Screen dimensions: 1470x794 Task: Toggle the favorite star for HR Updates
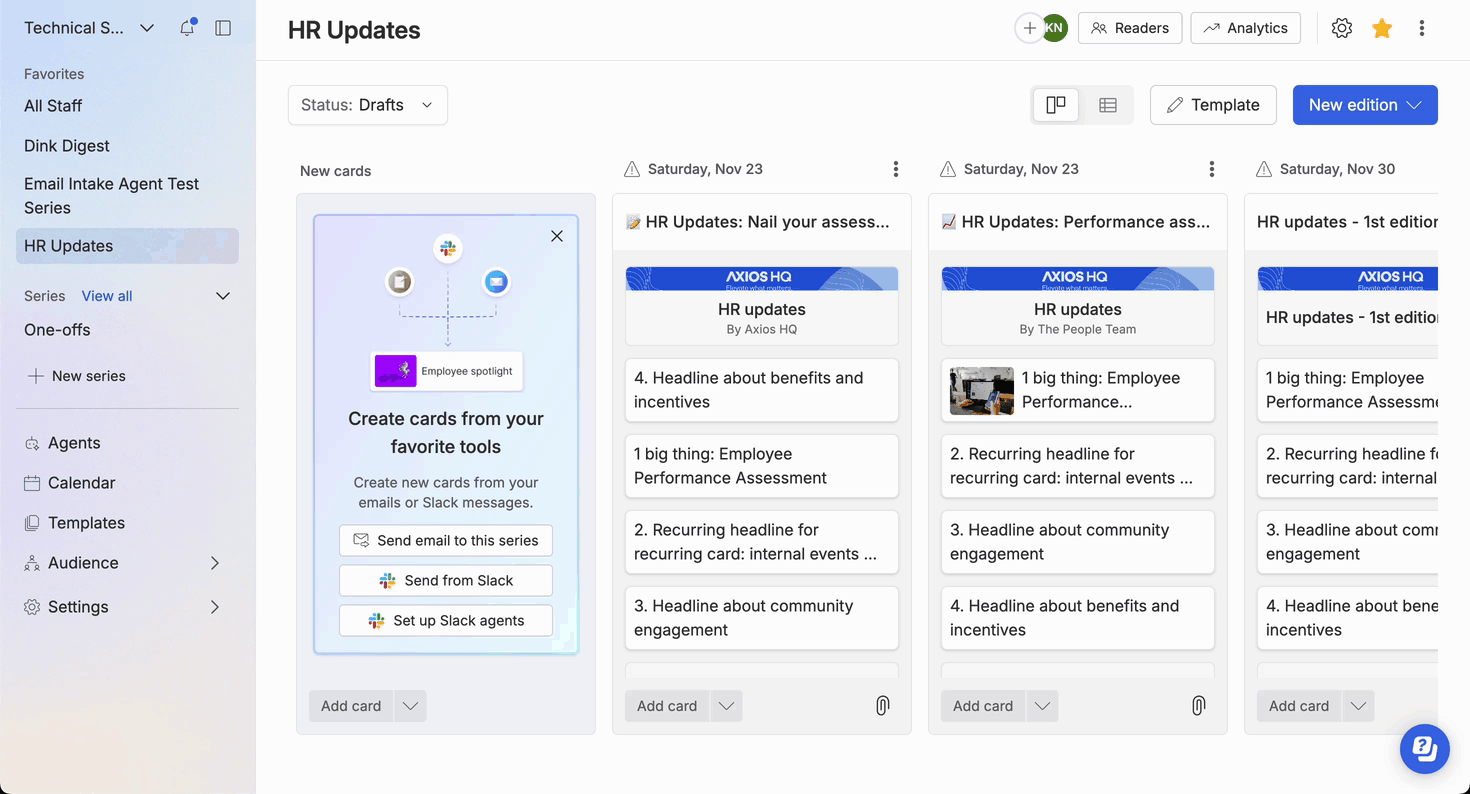click(1382, 28)
